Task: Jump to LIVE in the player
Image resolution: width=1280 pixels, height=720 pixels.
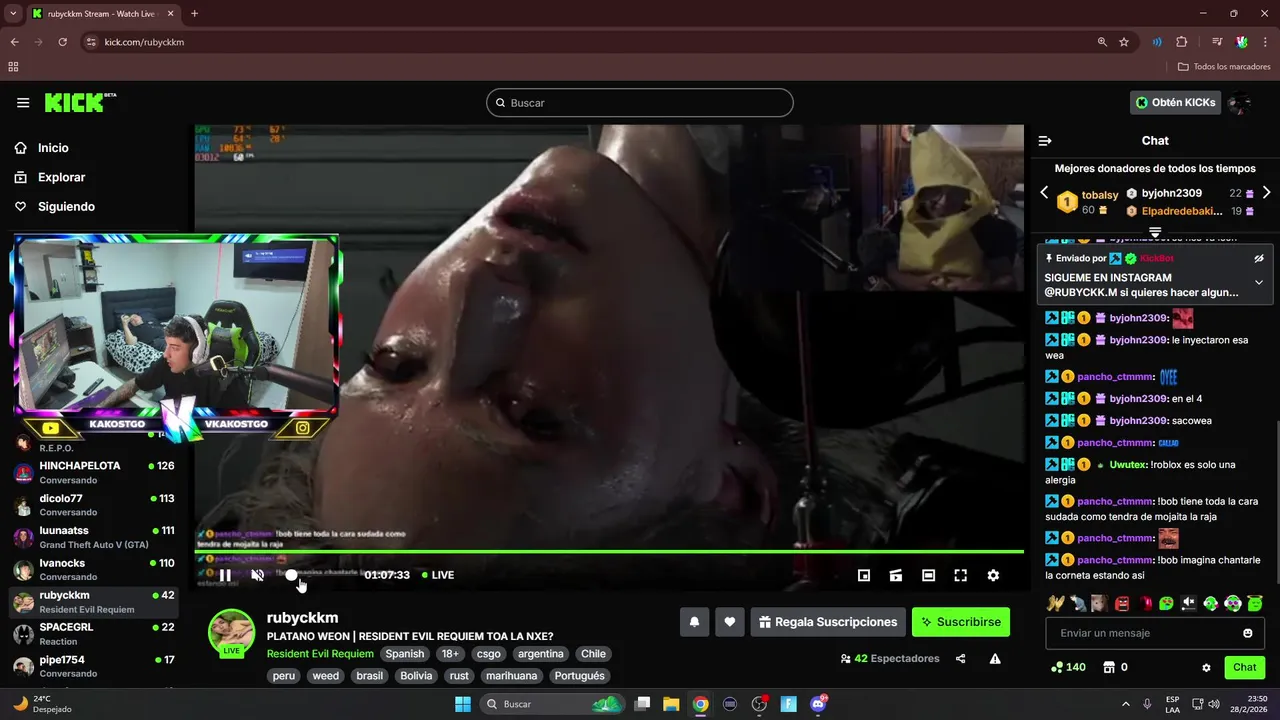Action: pos(438,575)
